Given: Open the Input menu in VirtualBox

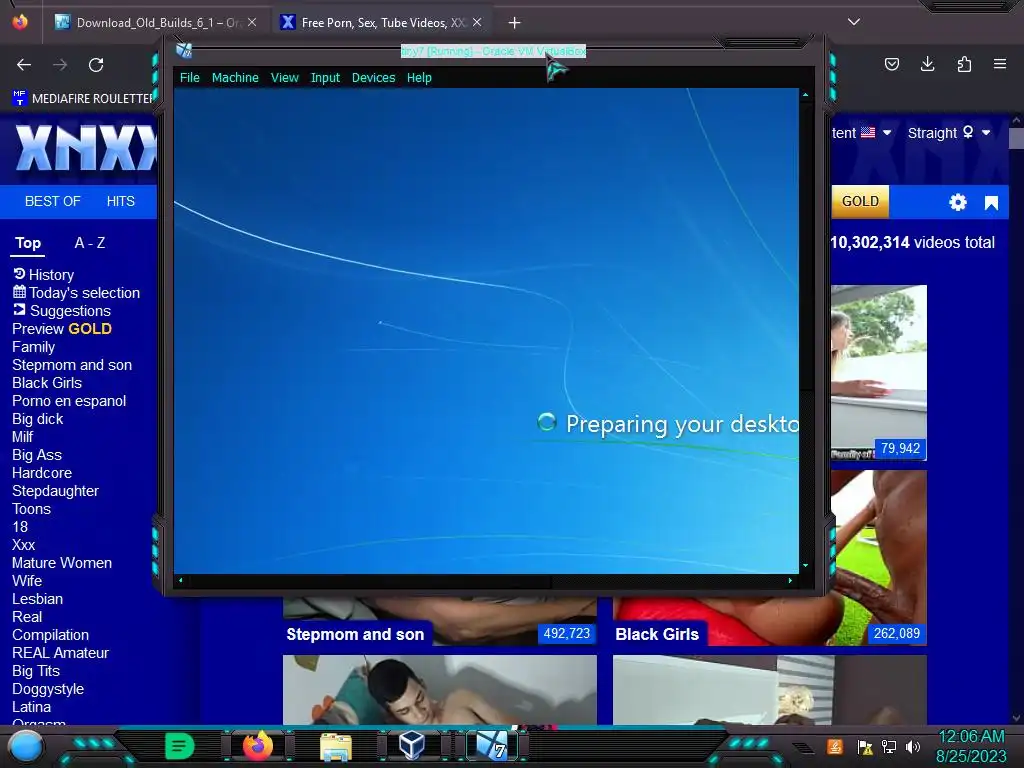Looking at the screenshot, I should pyautogui.click(x=325, y=78).
